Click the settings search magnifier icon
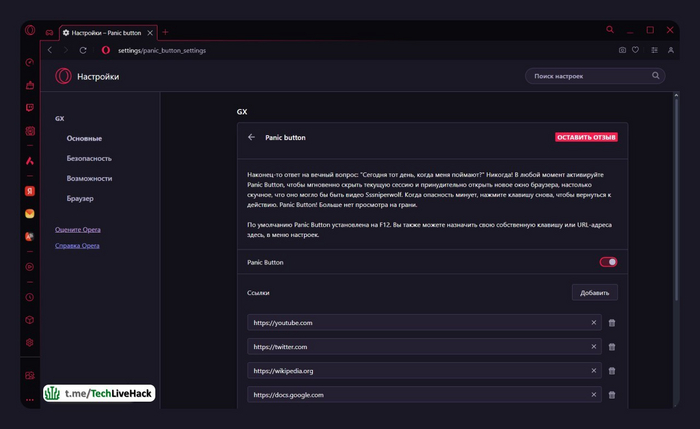The image size is (700, 429). coord(655,75)
